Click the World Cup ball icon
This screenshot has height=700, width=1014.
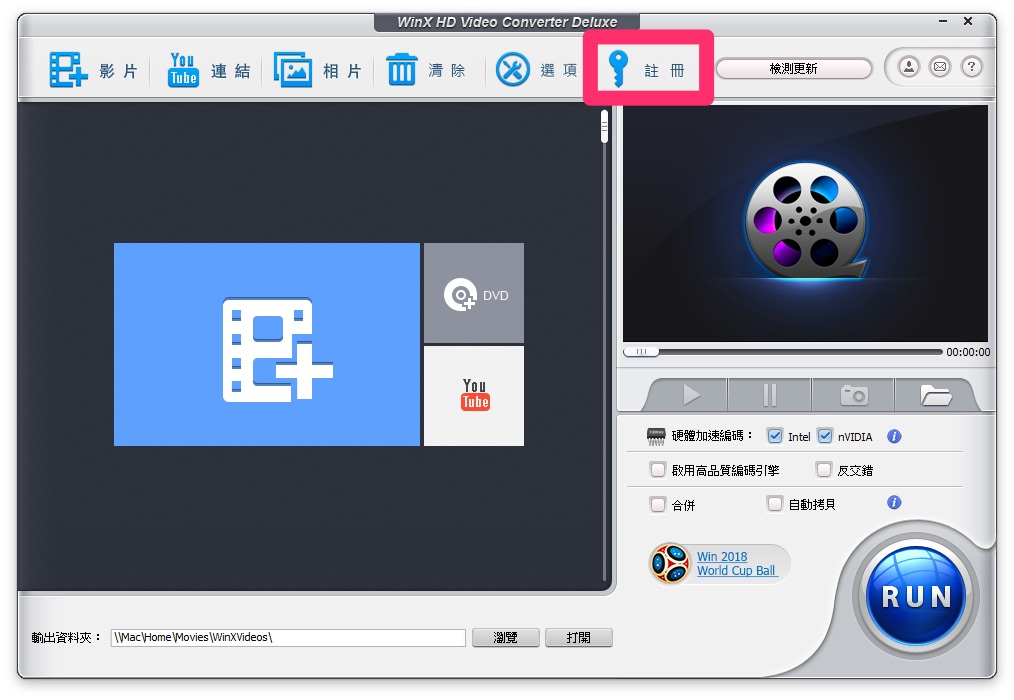tap(669, 563)
